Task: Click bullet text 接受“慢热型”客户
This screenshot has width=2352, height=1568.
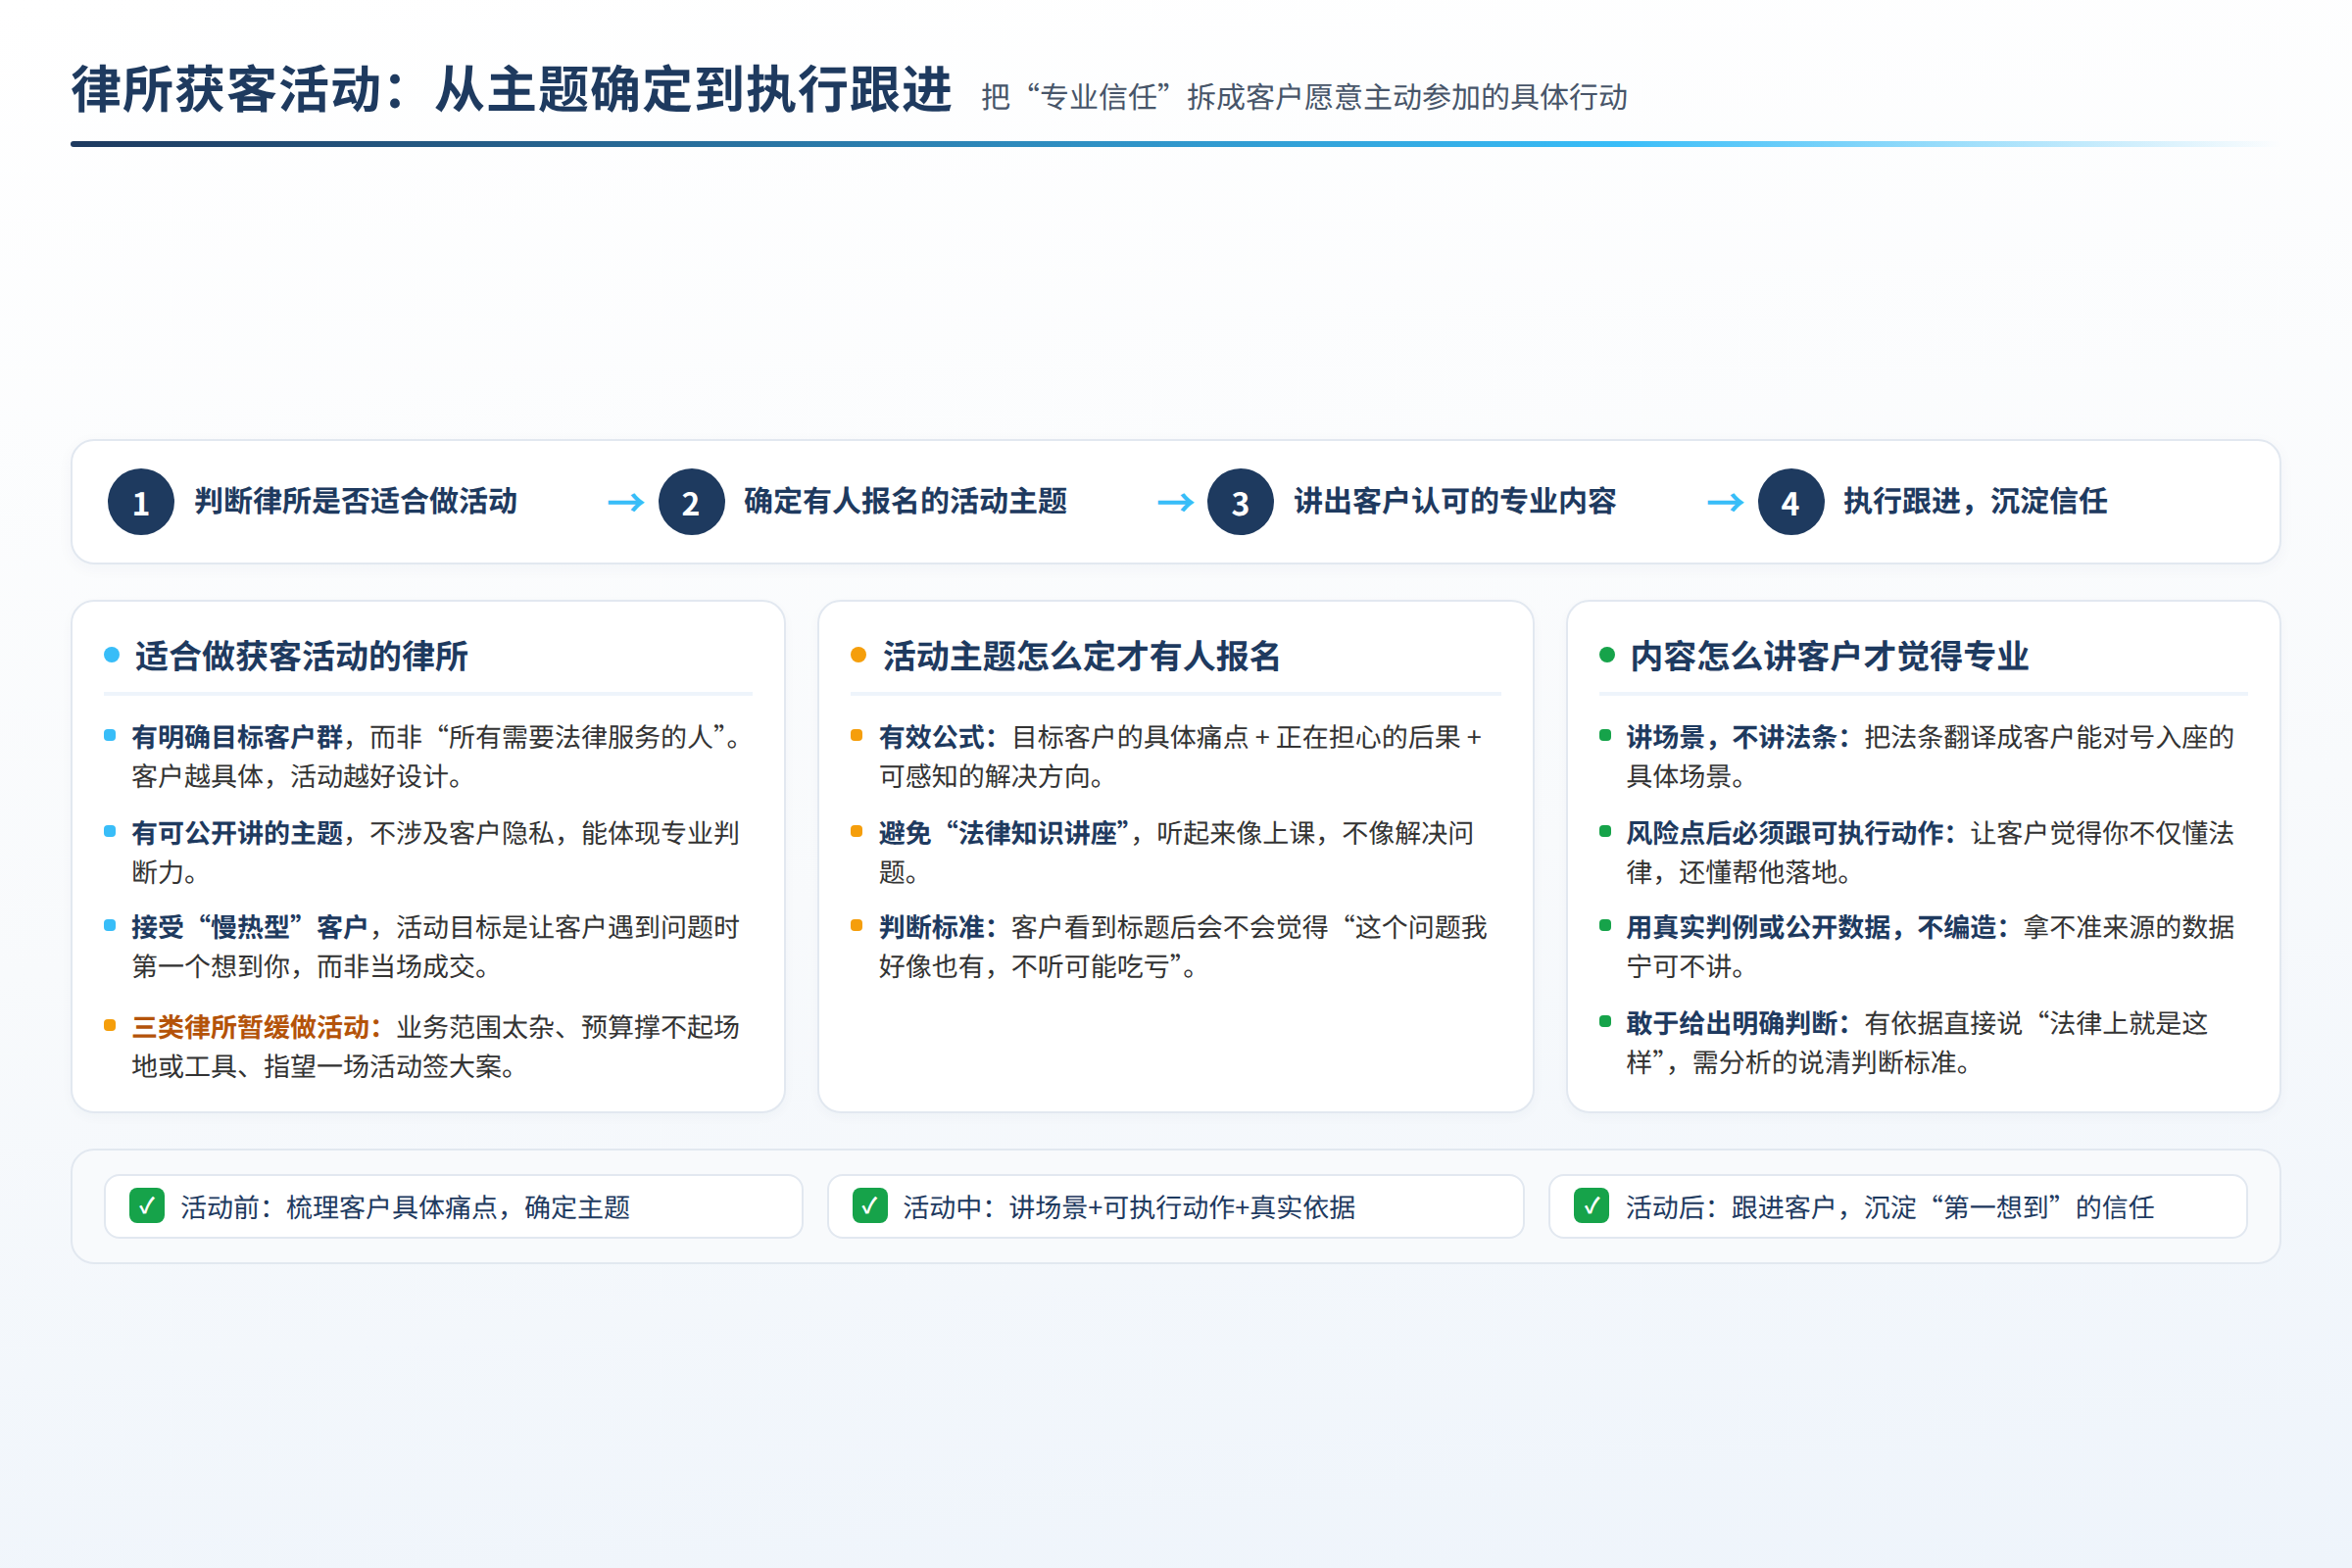Action: point(250,927)
